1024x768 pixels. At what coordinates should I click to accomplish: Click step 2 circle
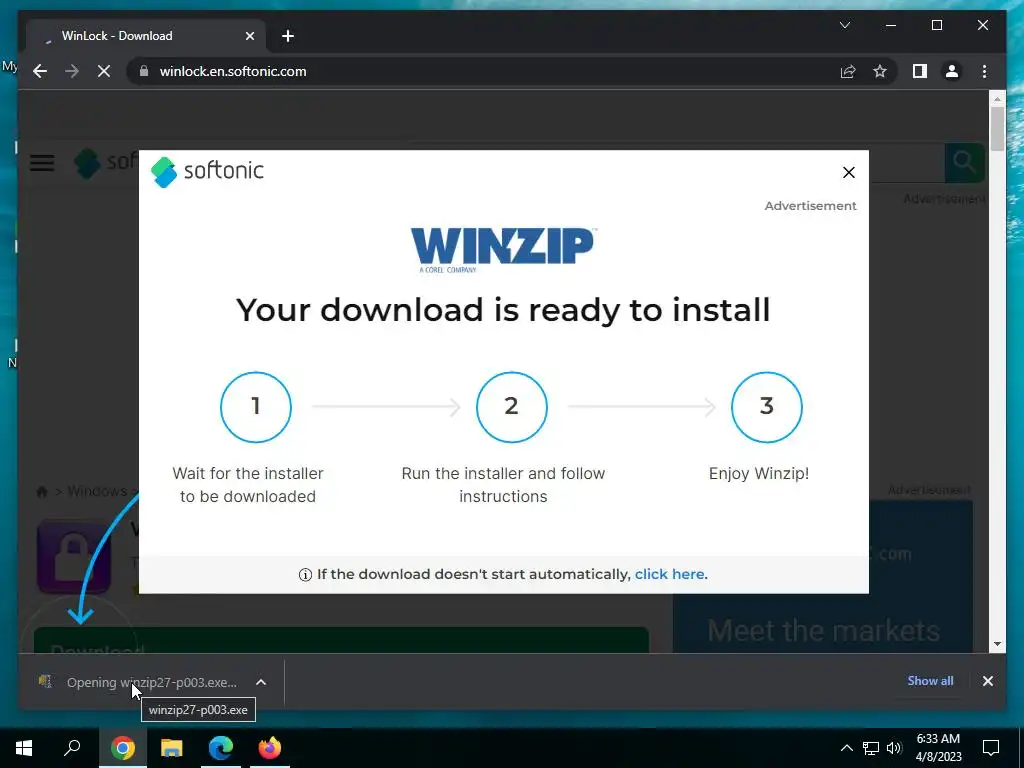click(x=511, y=407)
